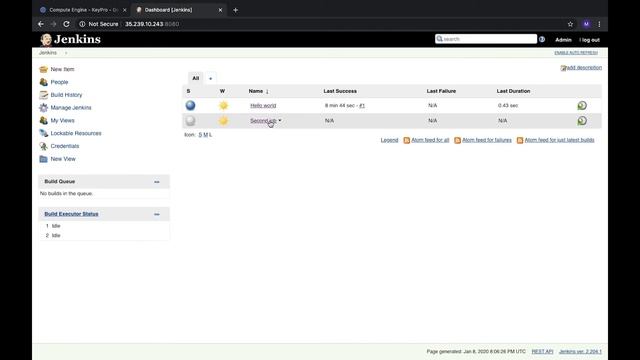Image resolution: width=640 pixels, height=360 pixels.
Task: Open Build Executor Status link
Action: tap(71, 214)
